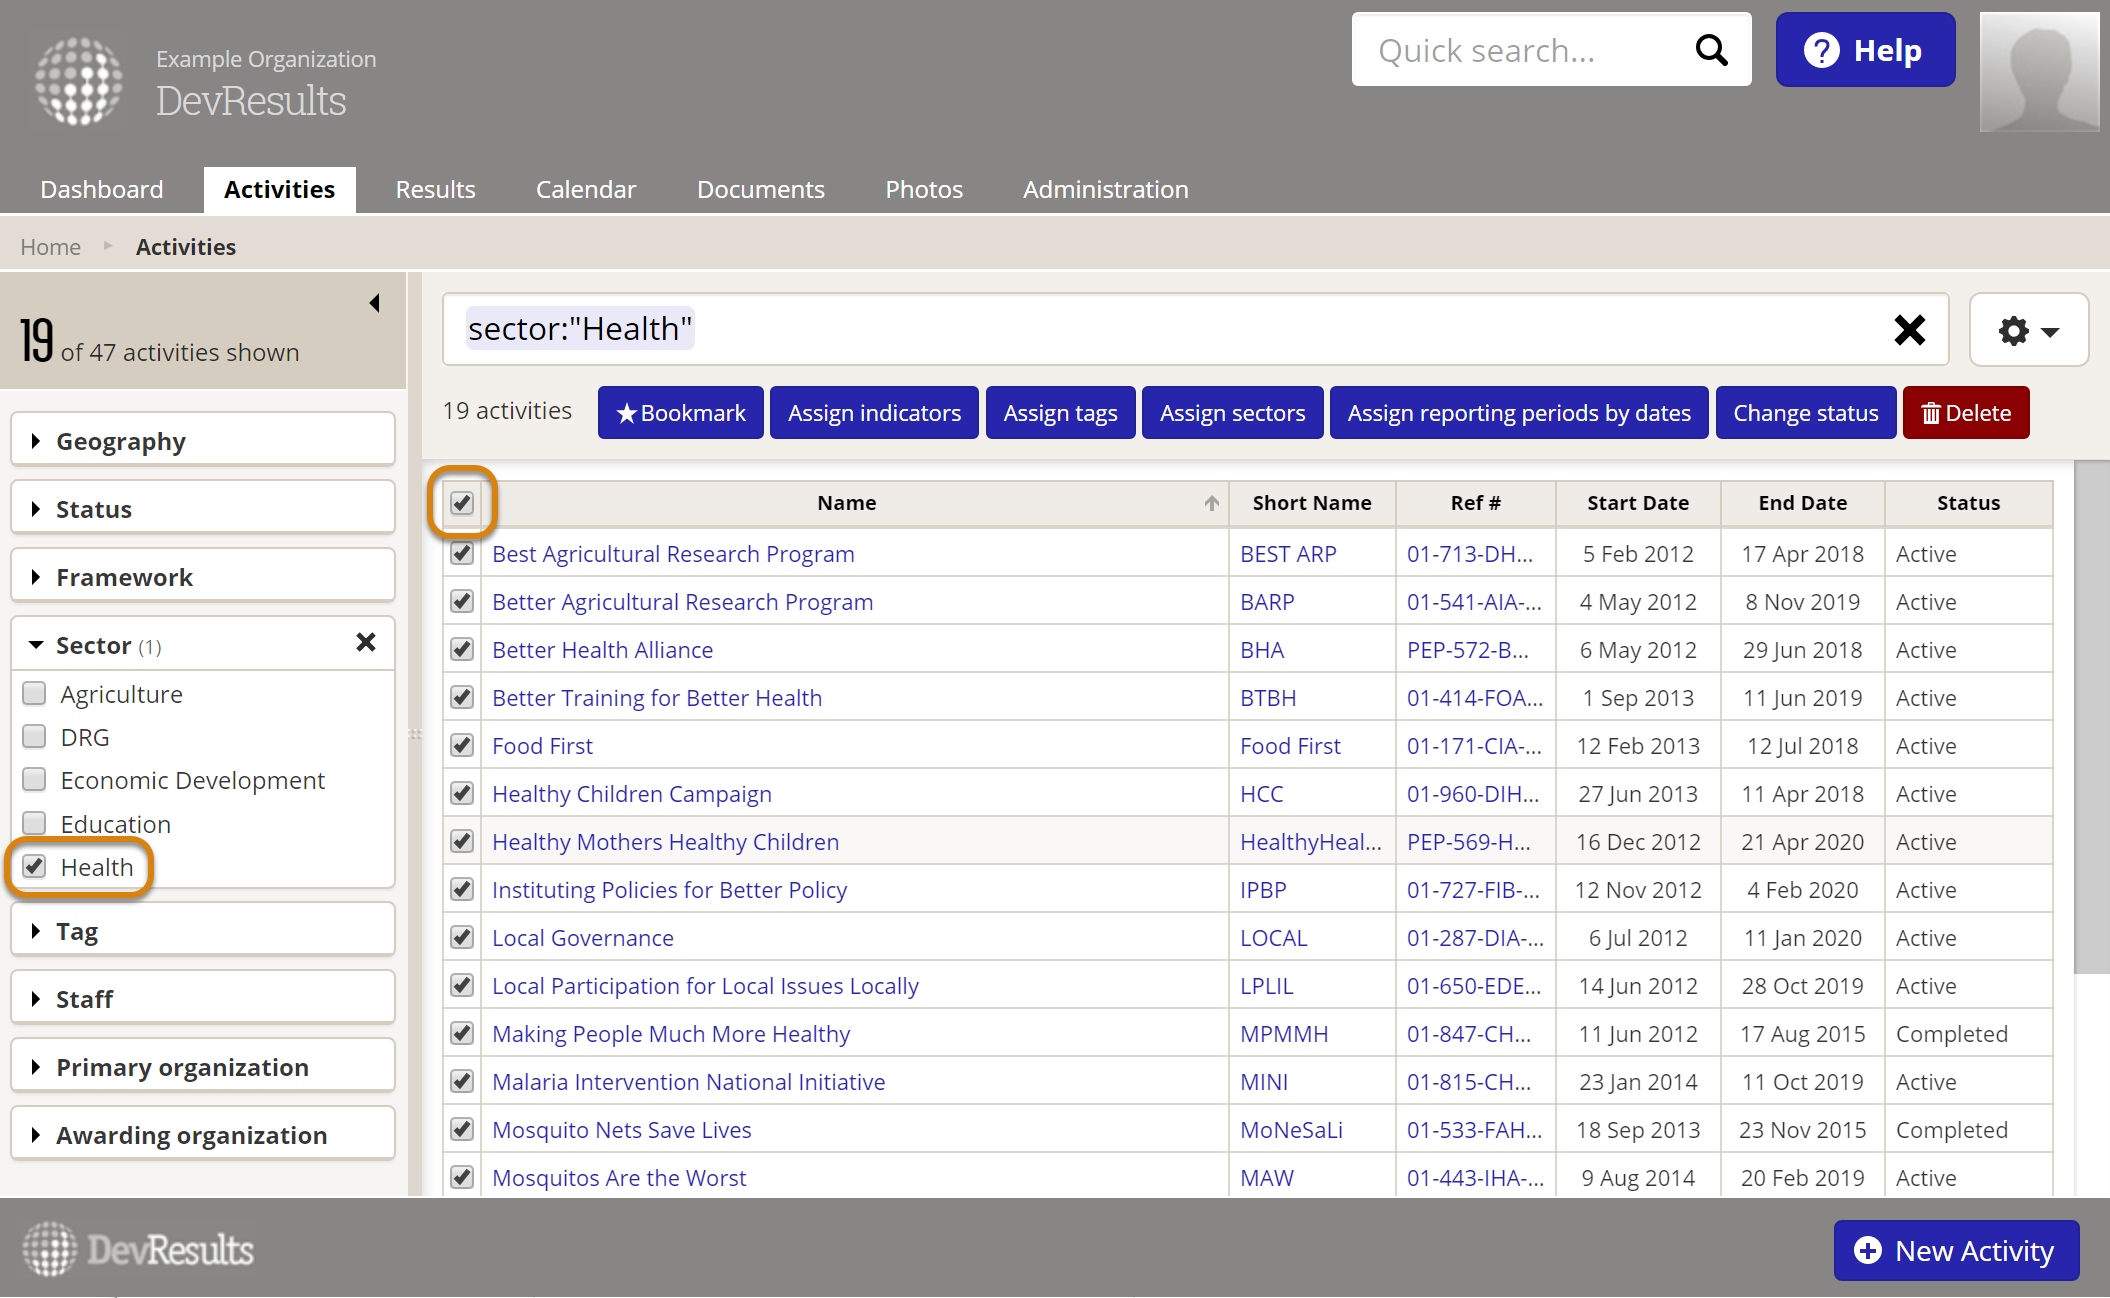Enable the Agriculture sector checkbox
Viewport: 2110px width, 1298px height.
point(35,694)
